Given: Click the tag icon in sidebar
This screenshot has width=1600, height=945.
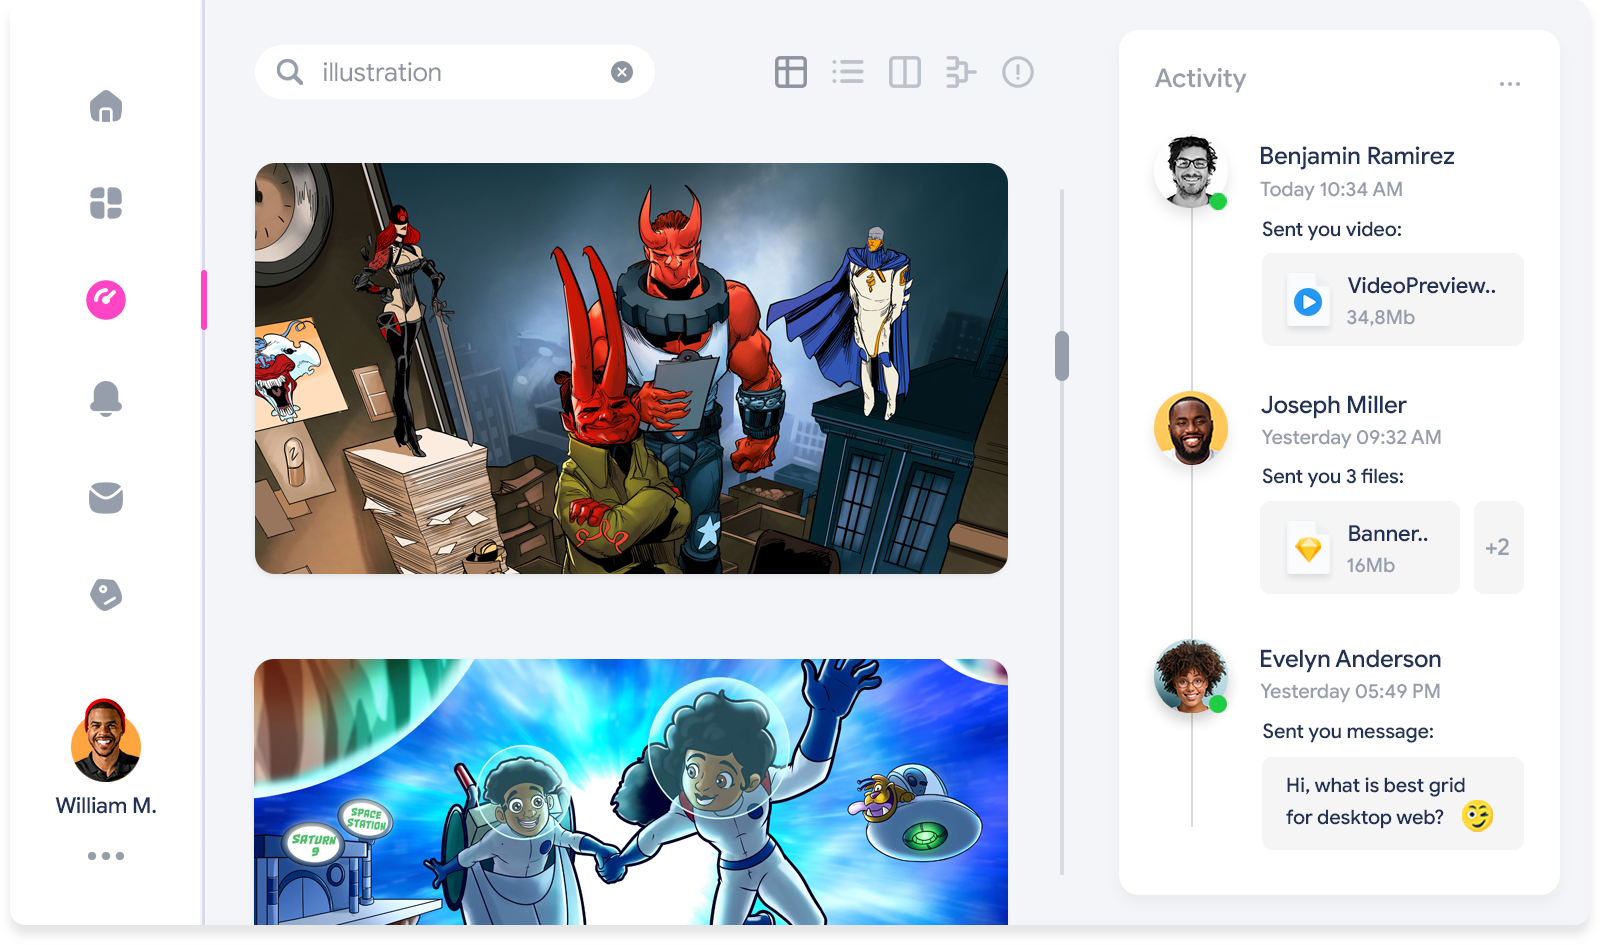Looking at the screenshot, I should [106, 595].
